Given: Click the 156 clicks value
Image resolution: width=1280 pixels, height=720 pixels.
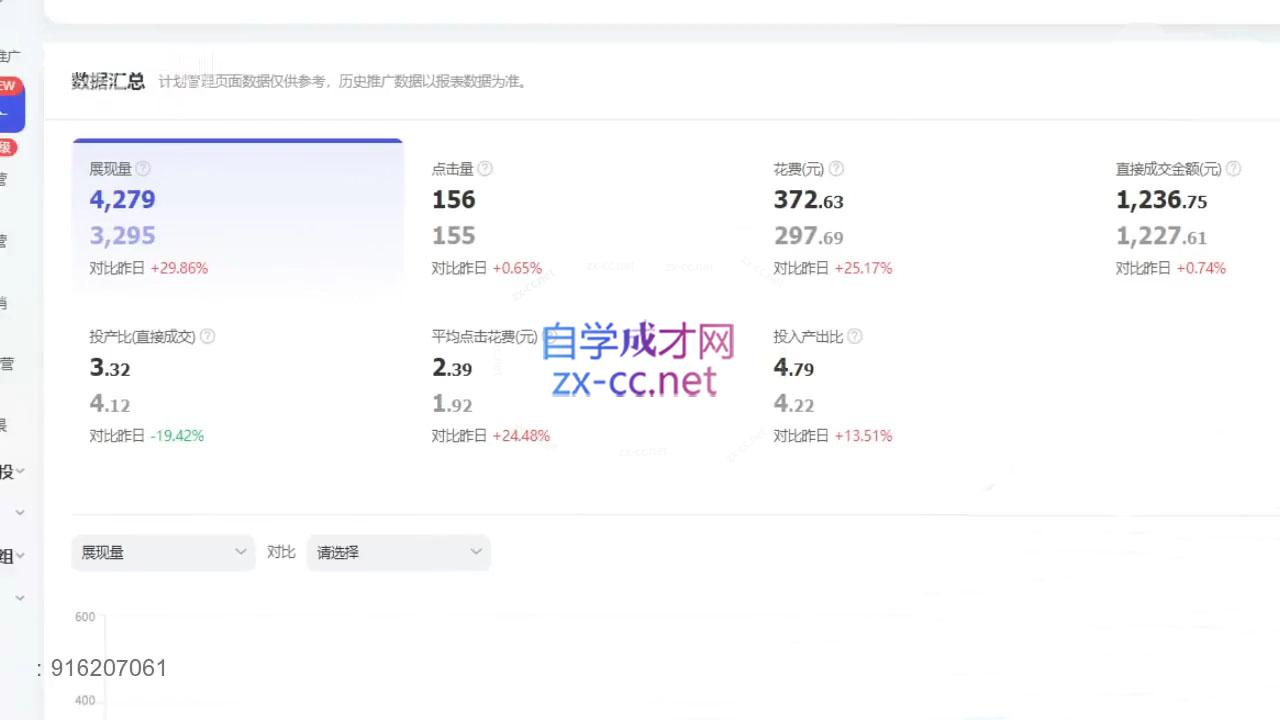Looking at the screenshot, I should [453, 200].
